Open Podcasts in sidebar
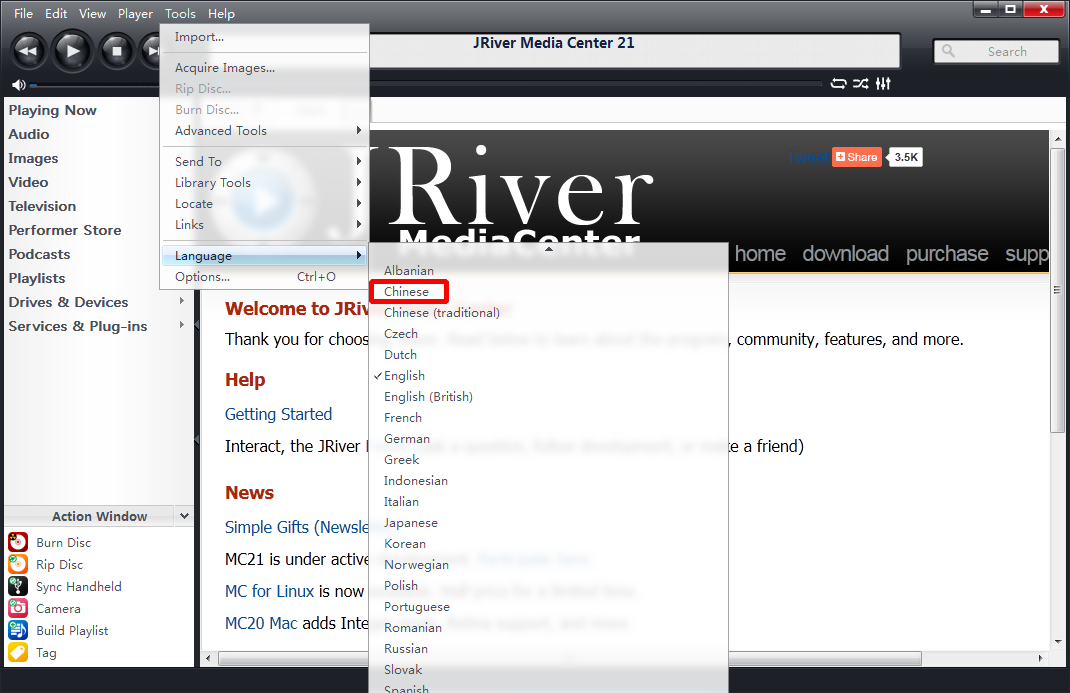1070x693 pixels. [x=40, y=254]
